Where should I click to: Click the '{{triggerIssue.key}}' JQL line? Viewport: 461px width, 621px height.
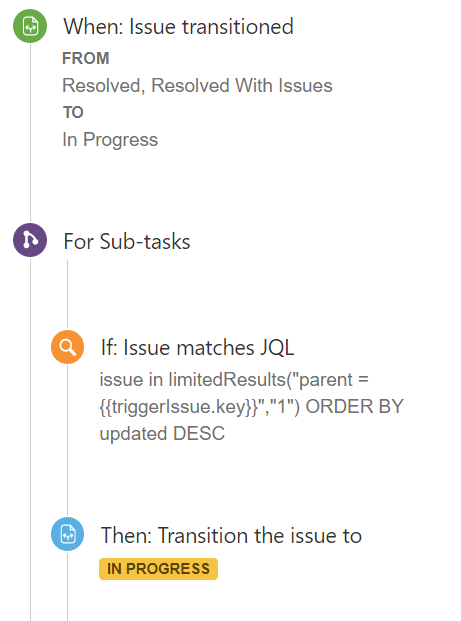coord(251,407)
